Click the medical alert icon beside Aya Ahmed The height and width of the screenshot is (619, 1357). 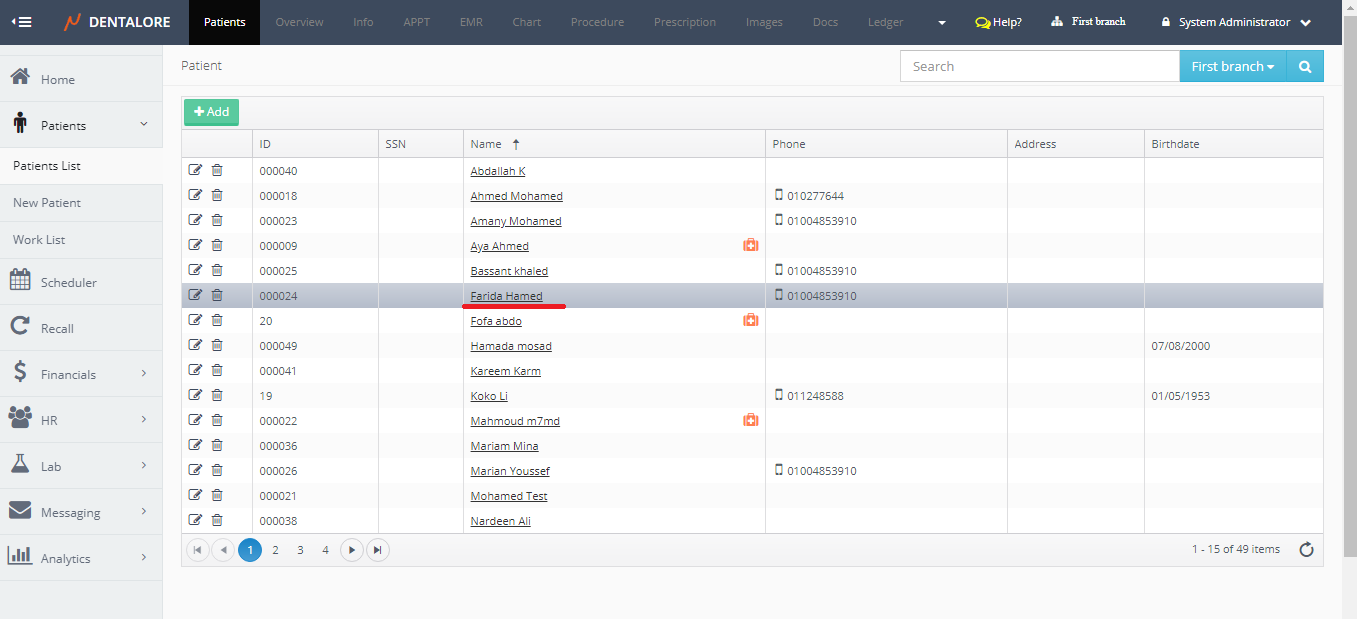point(750,245)
